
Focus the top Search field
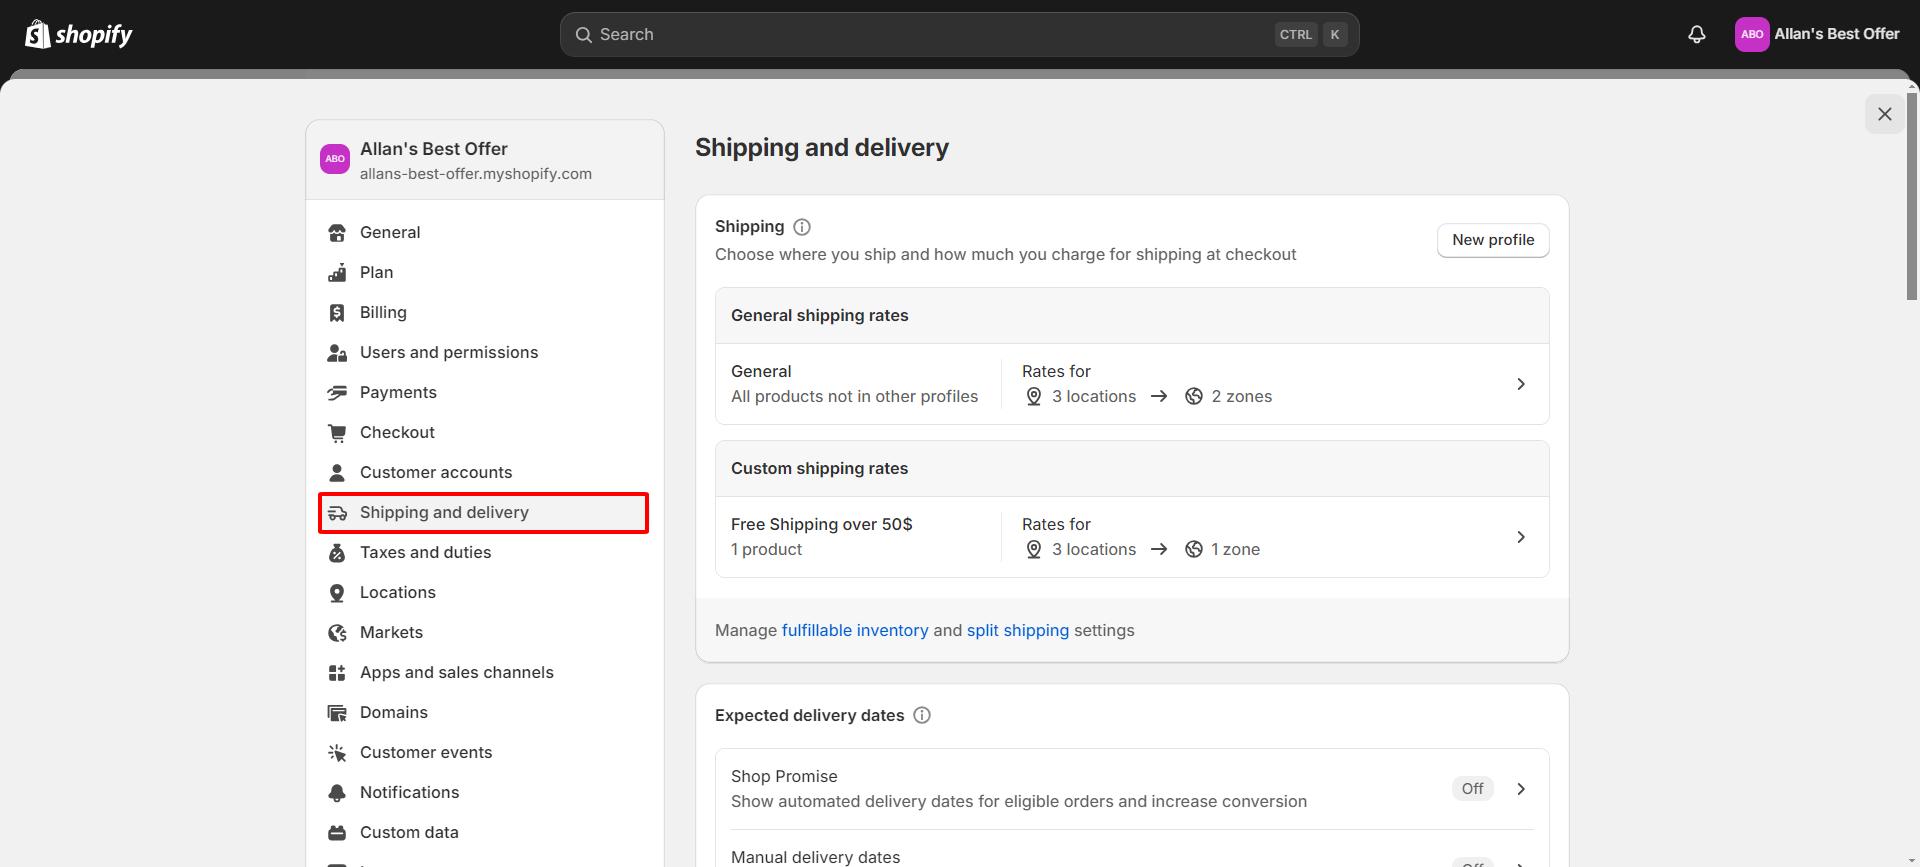click(x=930, y=35)
